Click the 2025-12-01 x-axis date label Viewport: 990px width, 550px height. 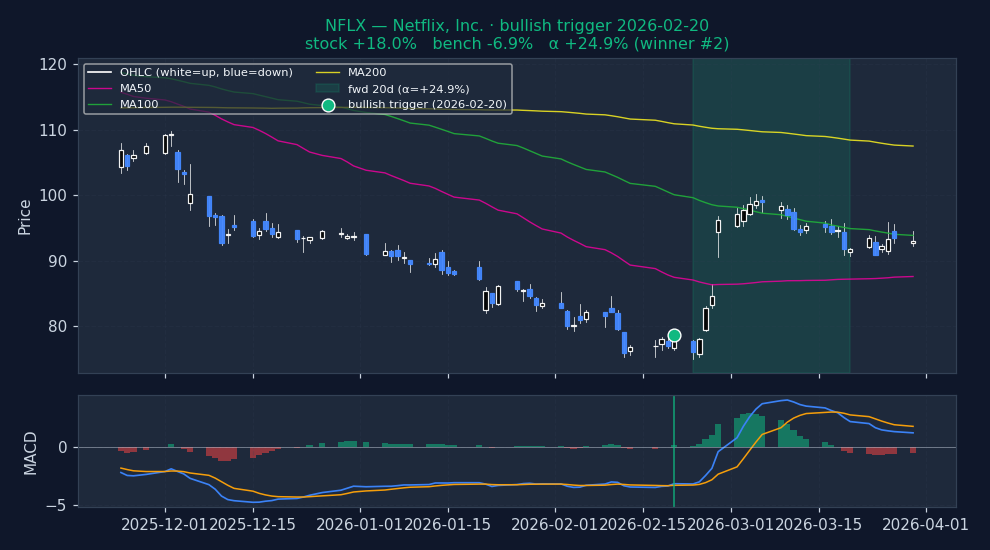click(x=165, y=525)
